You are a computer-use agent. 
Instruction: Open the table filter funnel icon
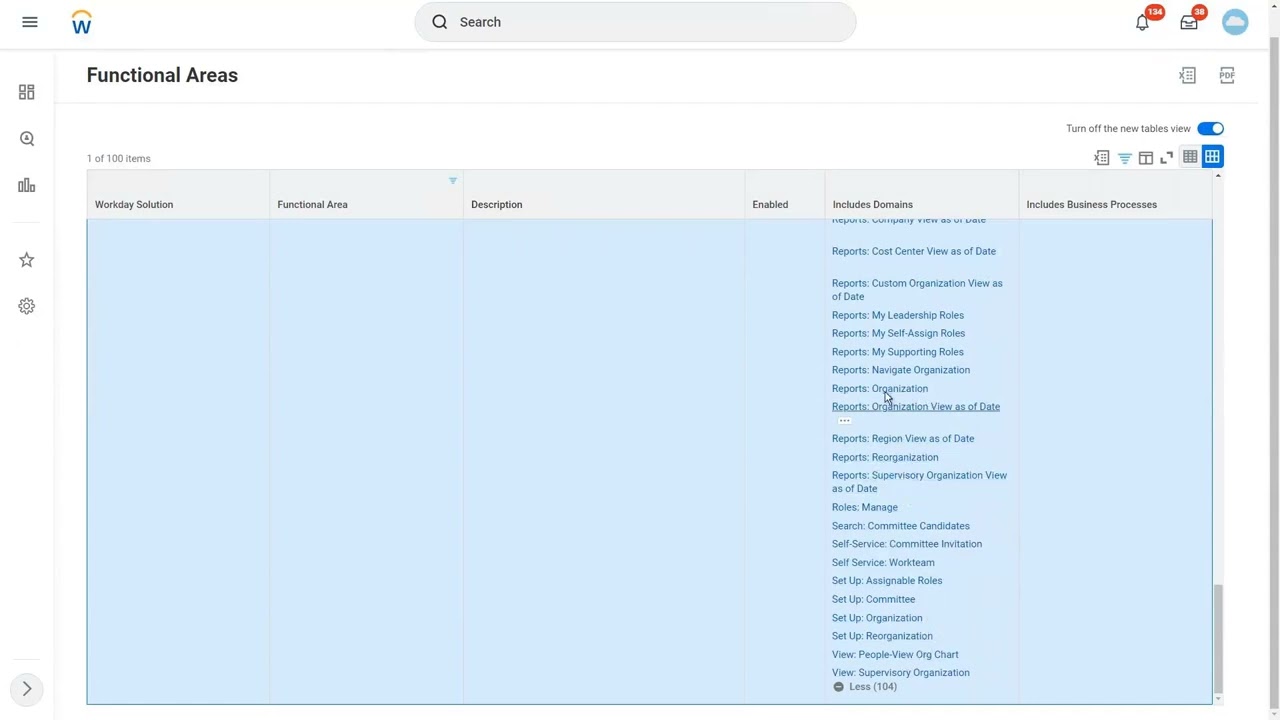[1124, 158]
